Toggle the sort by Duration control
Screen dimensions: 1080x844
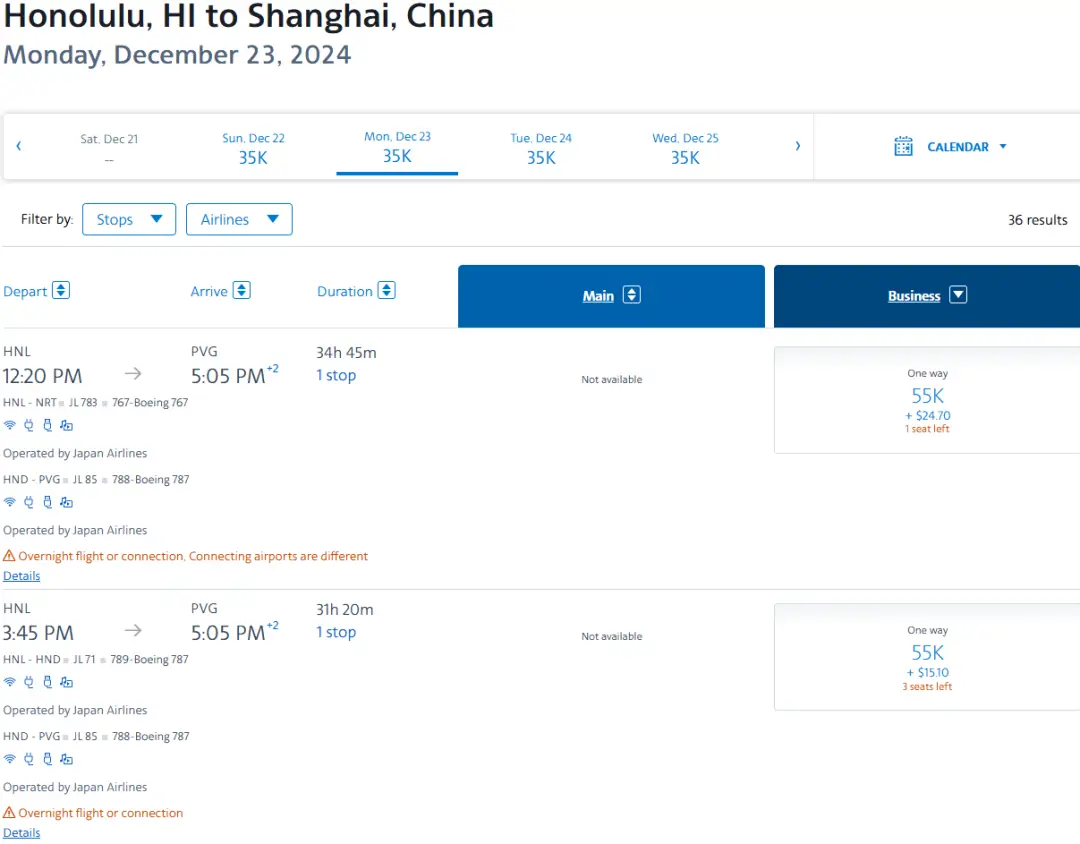387,291
